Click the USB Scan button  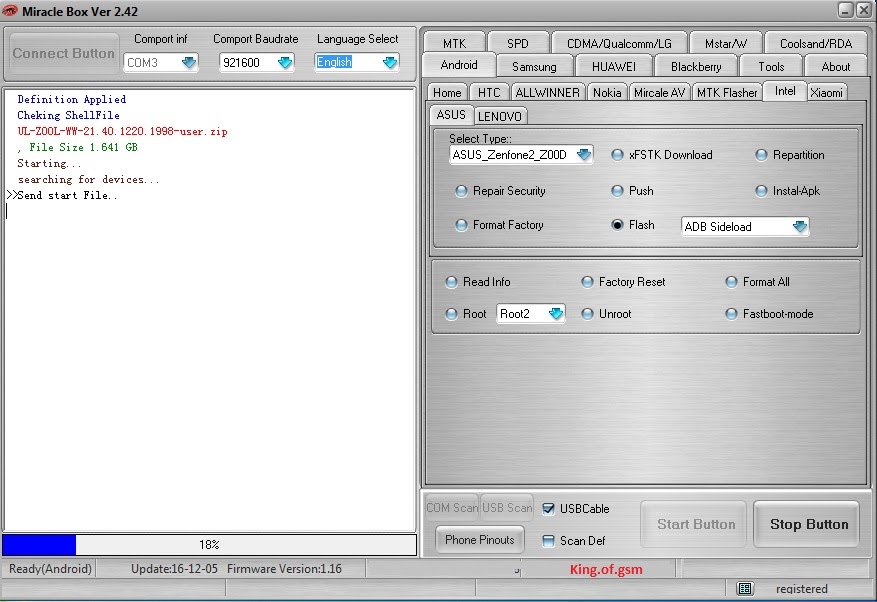(x=507, y=507)
